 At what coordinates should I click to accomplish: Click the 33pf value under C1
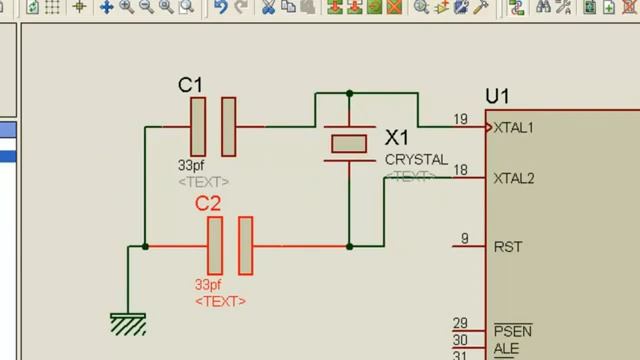pyautogui.click(x=191, y=165)
